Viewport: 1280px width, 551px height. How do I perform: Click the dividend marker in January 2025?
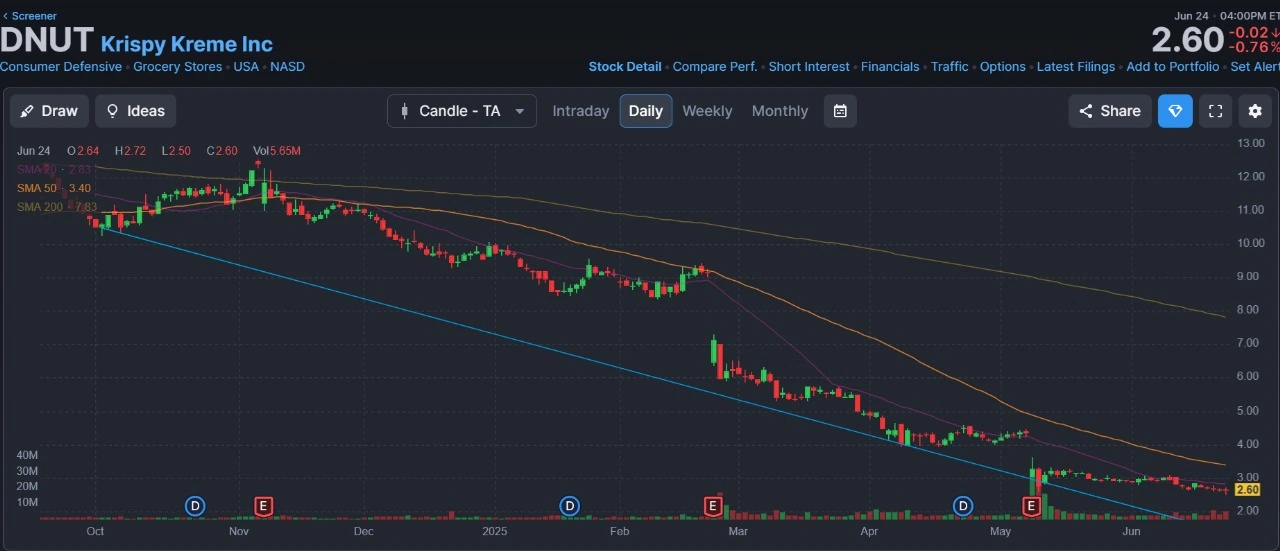[x=570, y=506]
